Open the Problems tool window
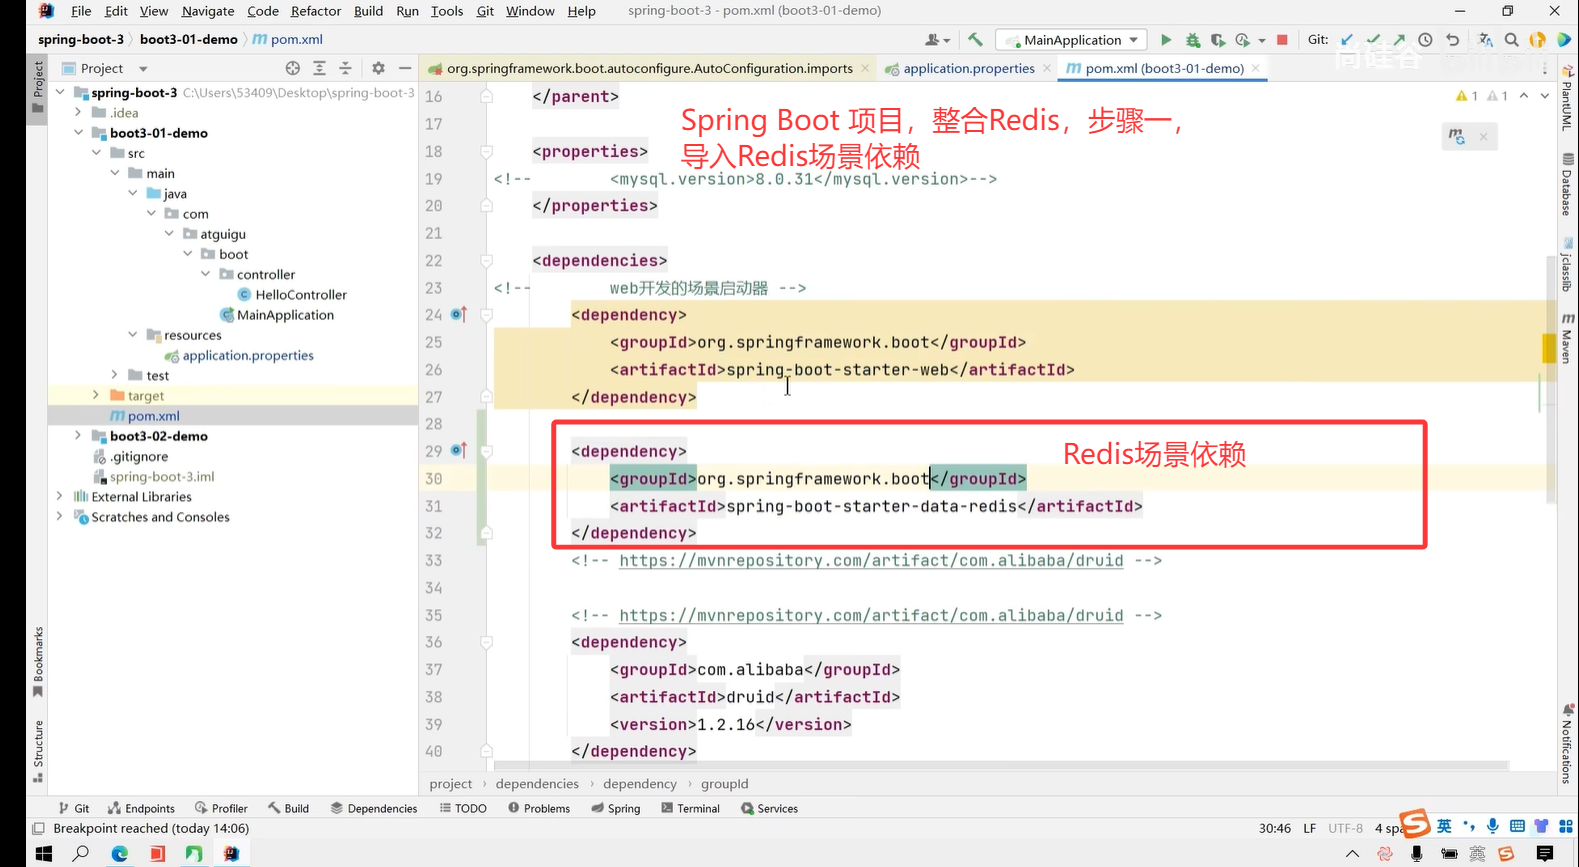Image resolution: width=1579 pixels, height=867 pixels. (x=538, y=808)
